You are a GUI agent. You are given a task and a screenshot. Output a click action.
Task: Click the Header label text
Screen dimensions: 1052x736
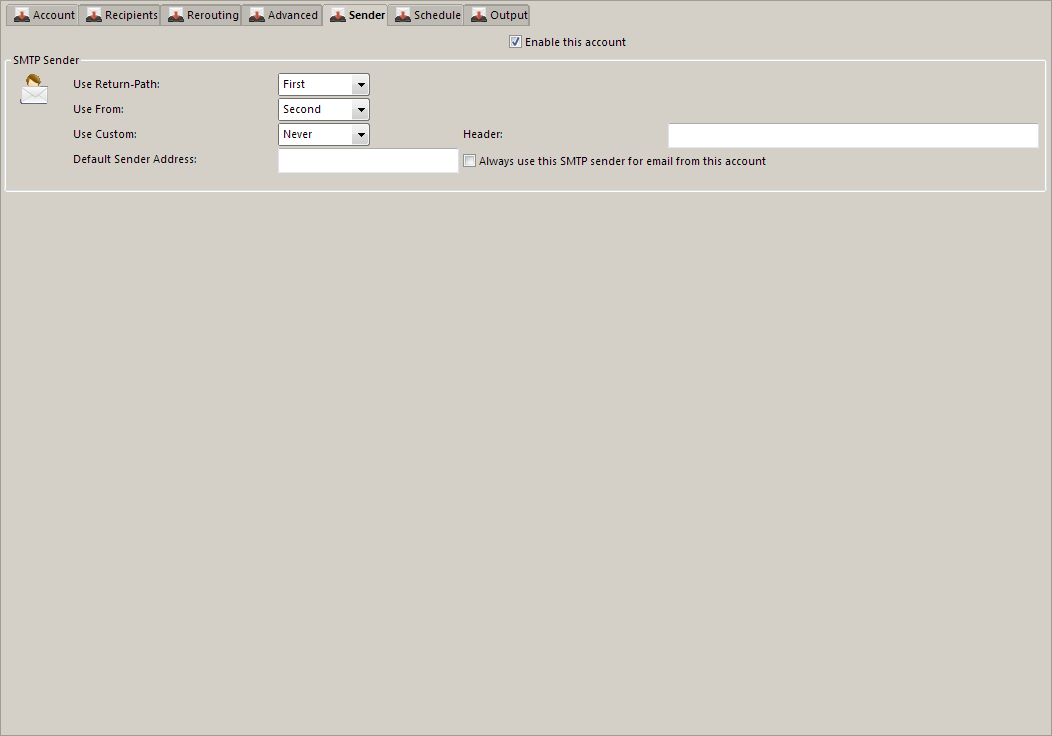482,134
